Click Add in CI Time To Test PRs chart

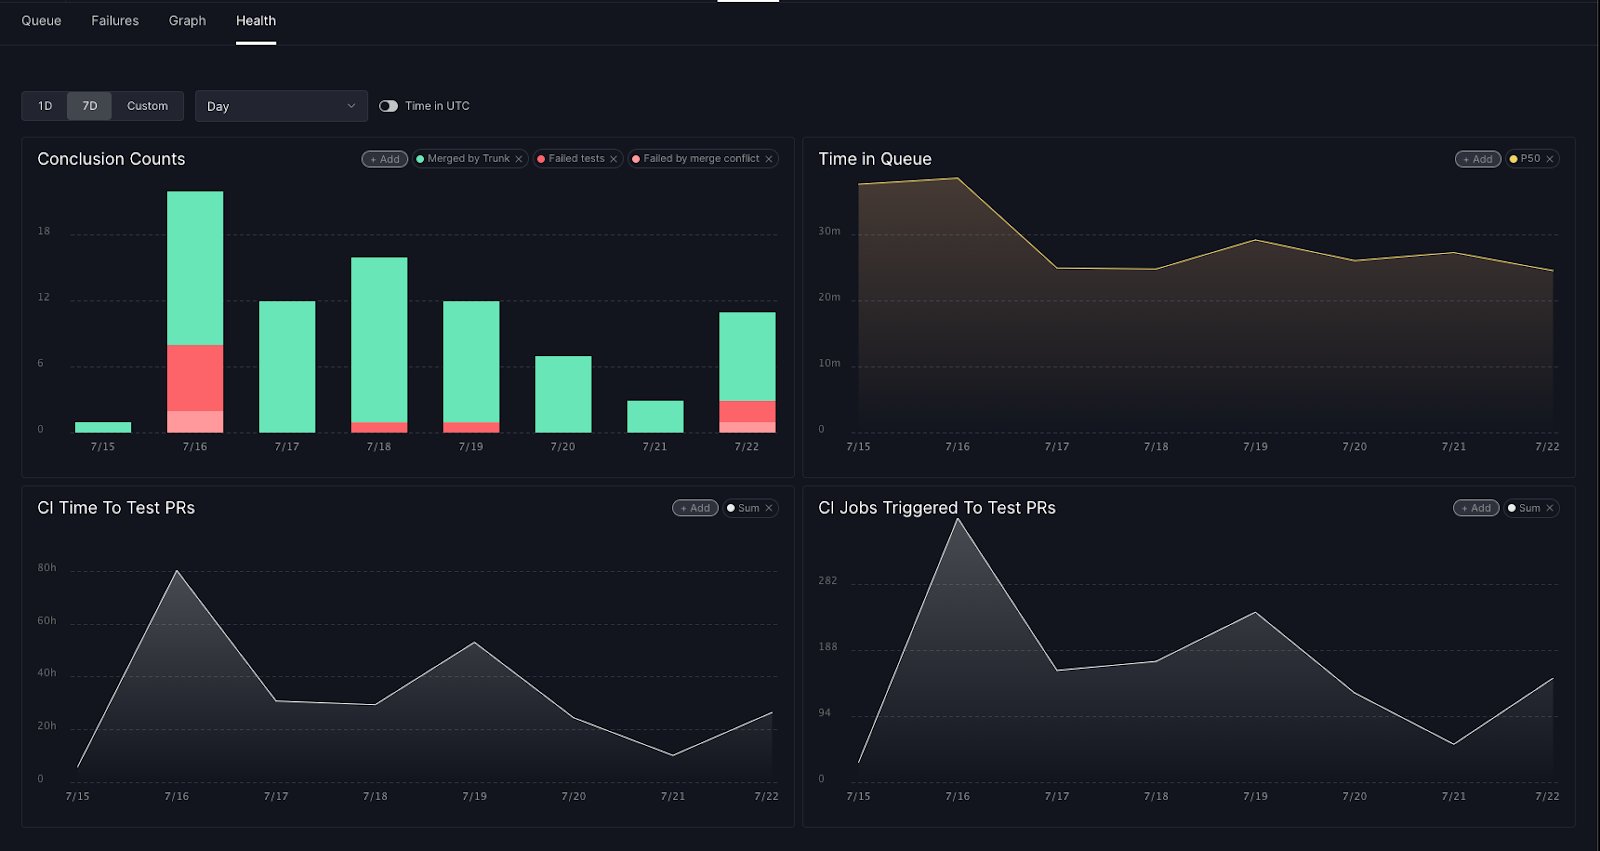pyautogui.click(x=695, y=508)
